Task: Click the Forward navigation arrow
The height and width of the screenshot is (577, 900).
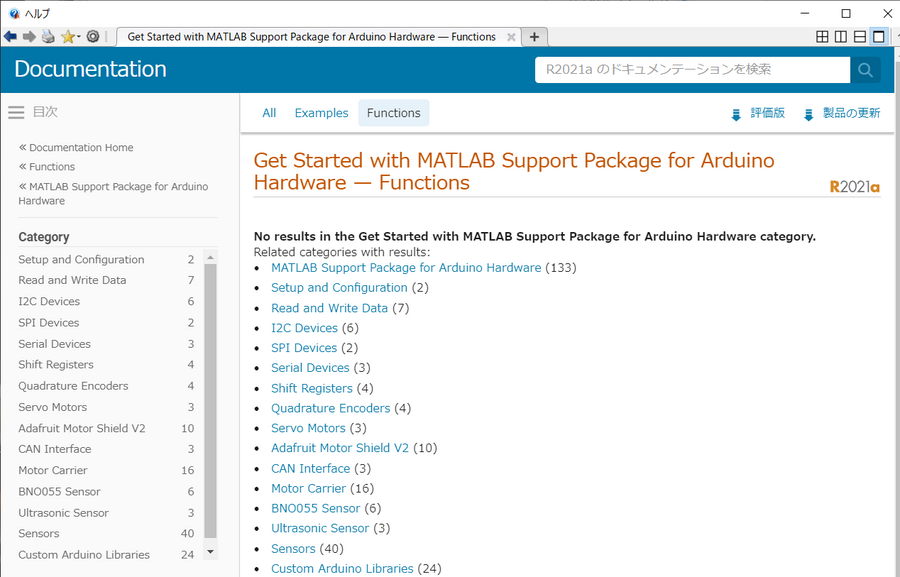Action: tap(29, 35)
